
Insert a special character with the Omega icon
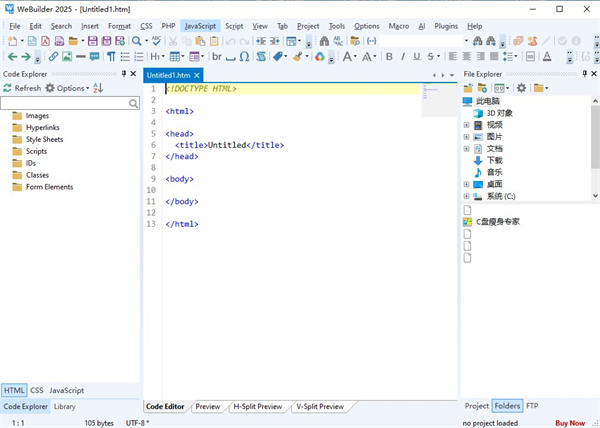click(244, 57)
